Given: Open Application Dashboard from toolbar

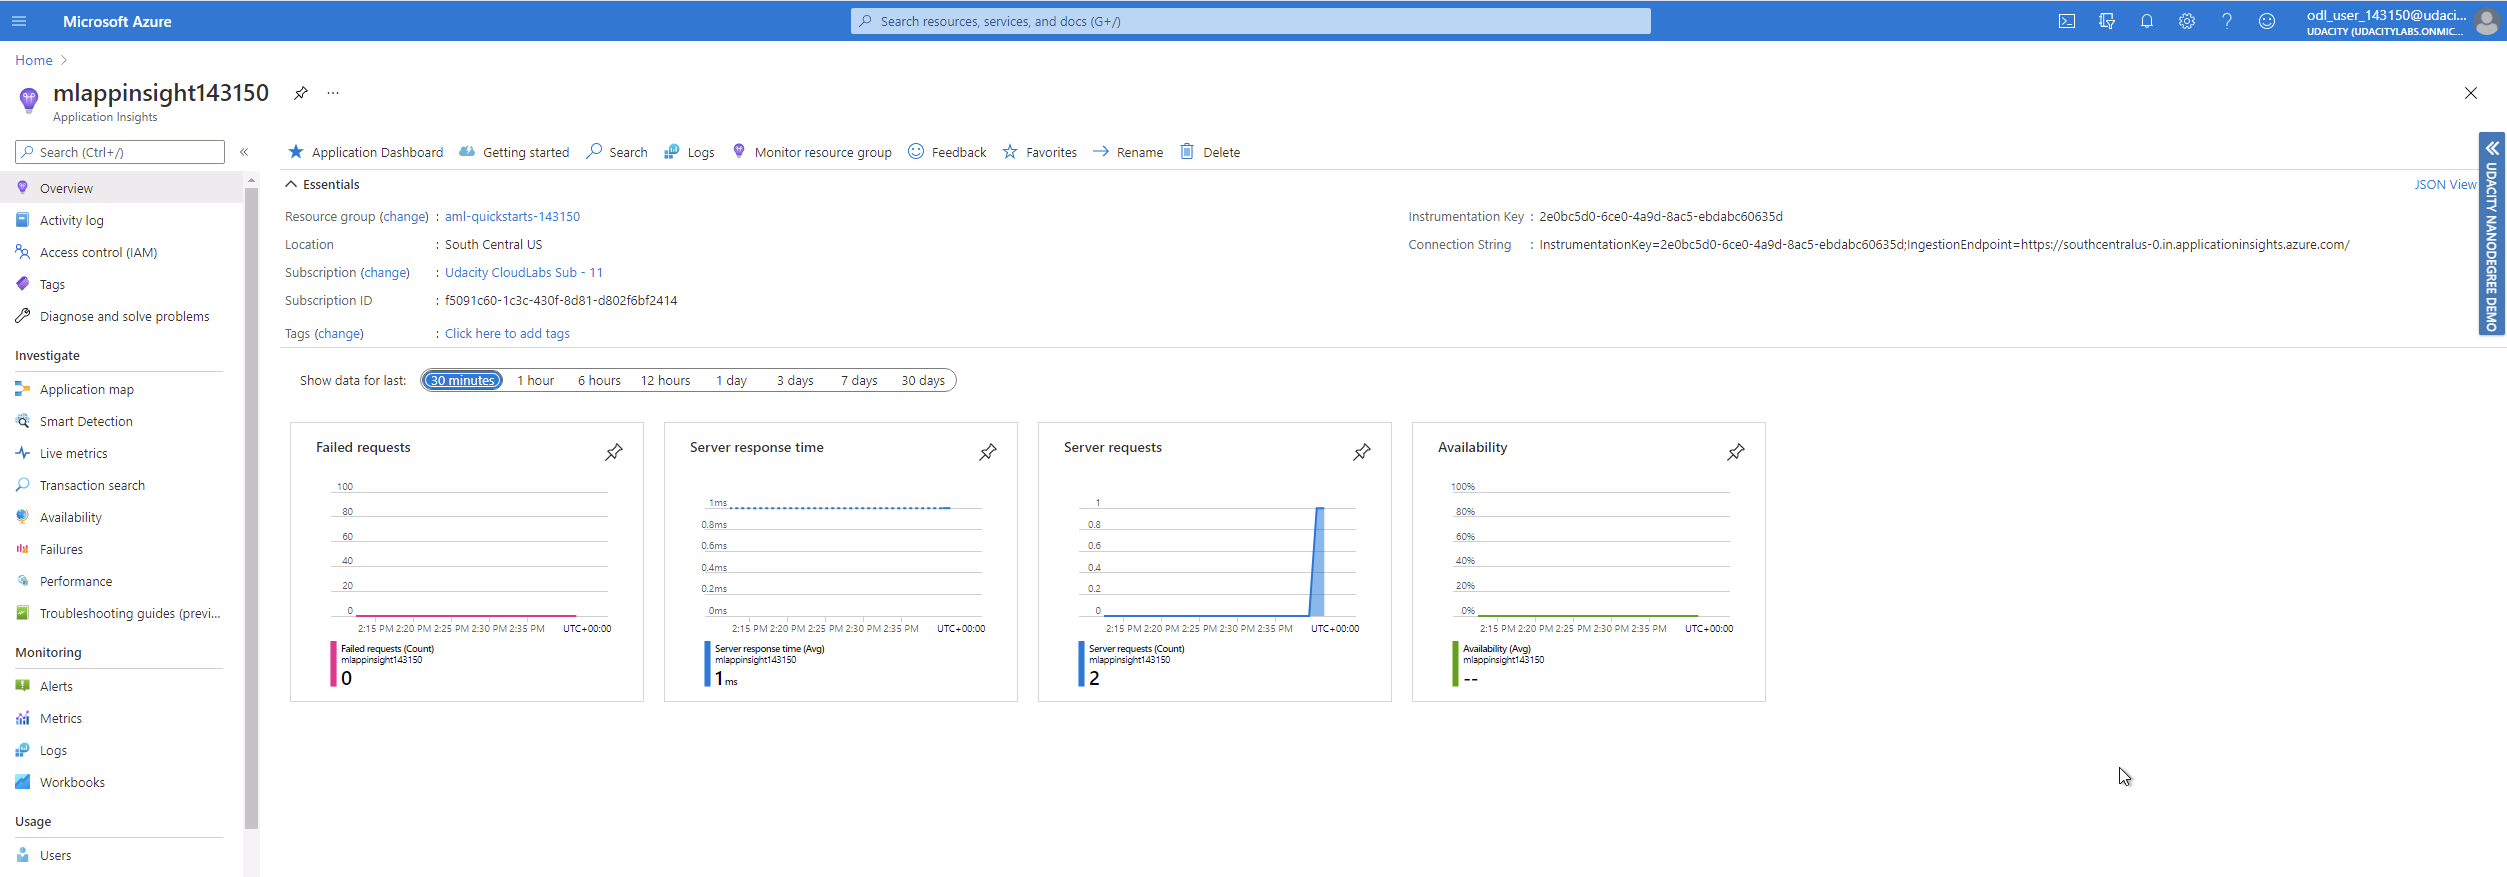Looking at the screenshot, I should (x=366, y=152).
